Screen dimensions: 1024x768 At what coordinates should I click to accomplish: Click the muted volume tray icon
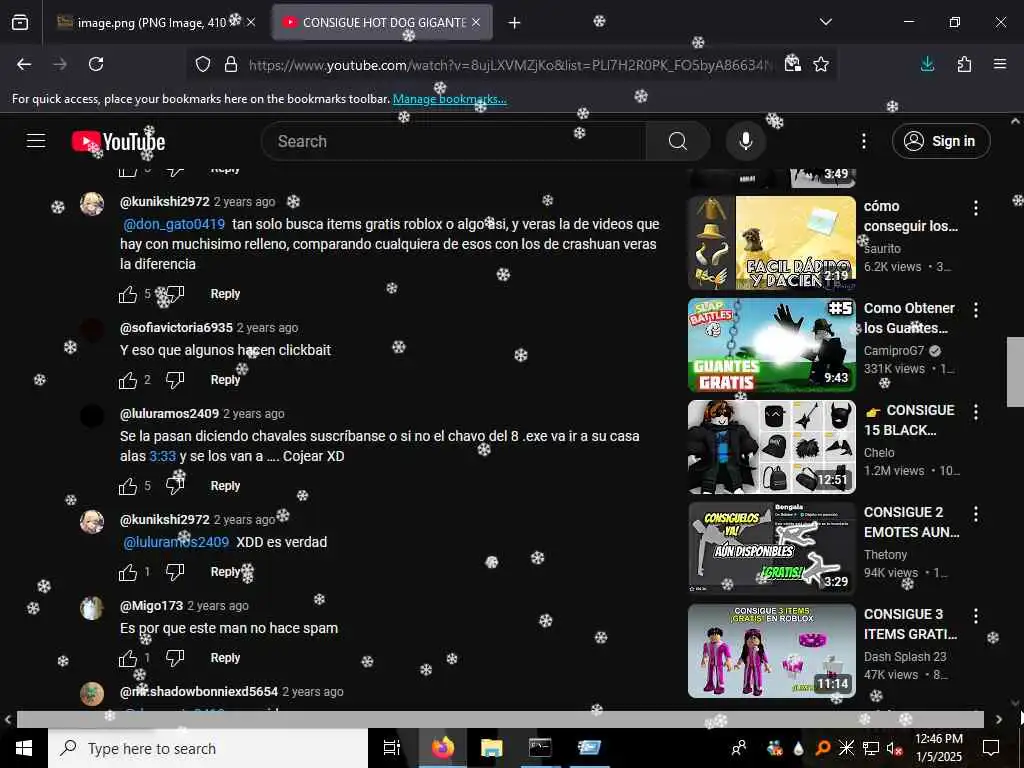click(x=892, y=748)
